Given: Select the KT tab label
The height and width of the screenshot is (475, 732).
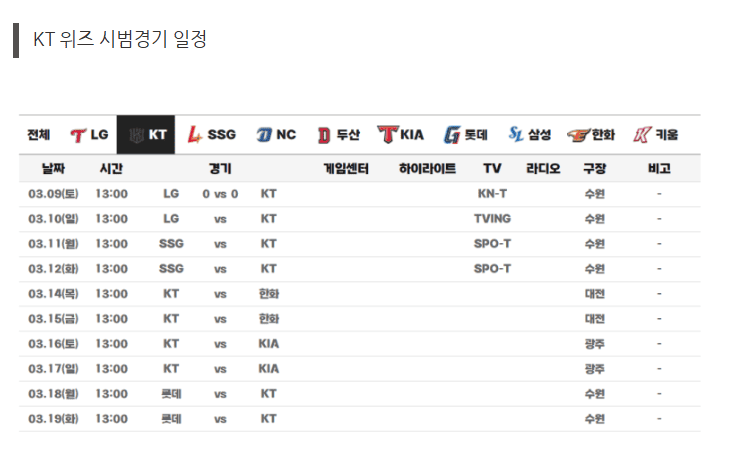Looking at the screenshot, I should [x=158, y=135].
